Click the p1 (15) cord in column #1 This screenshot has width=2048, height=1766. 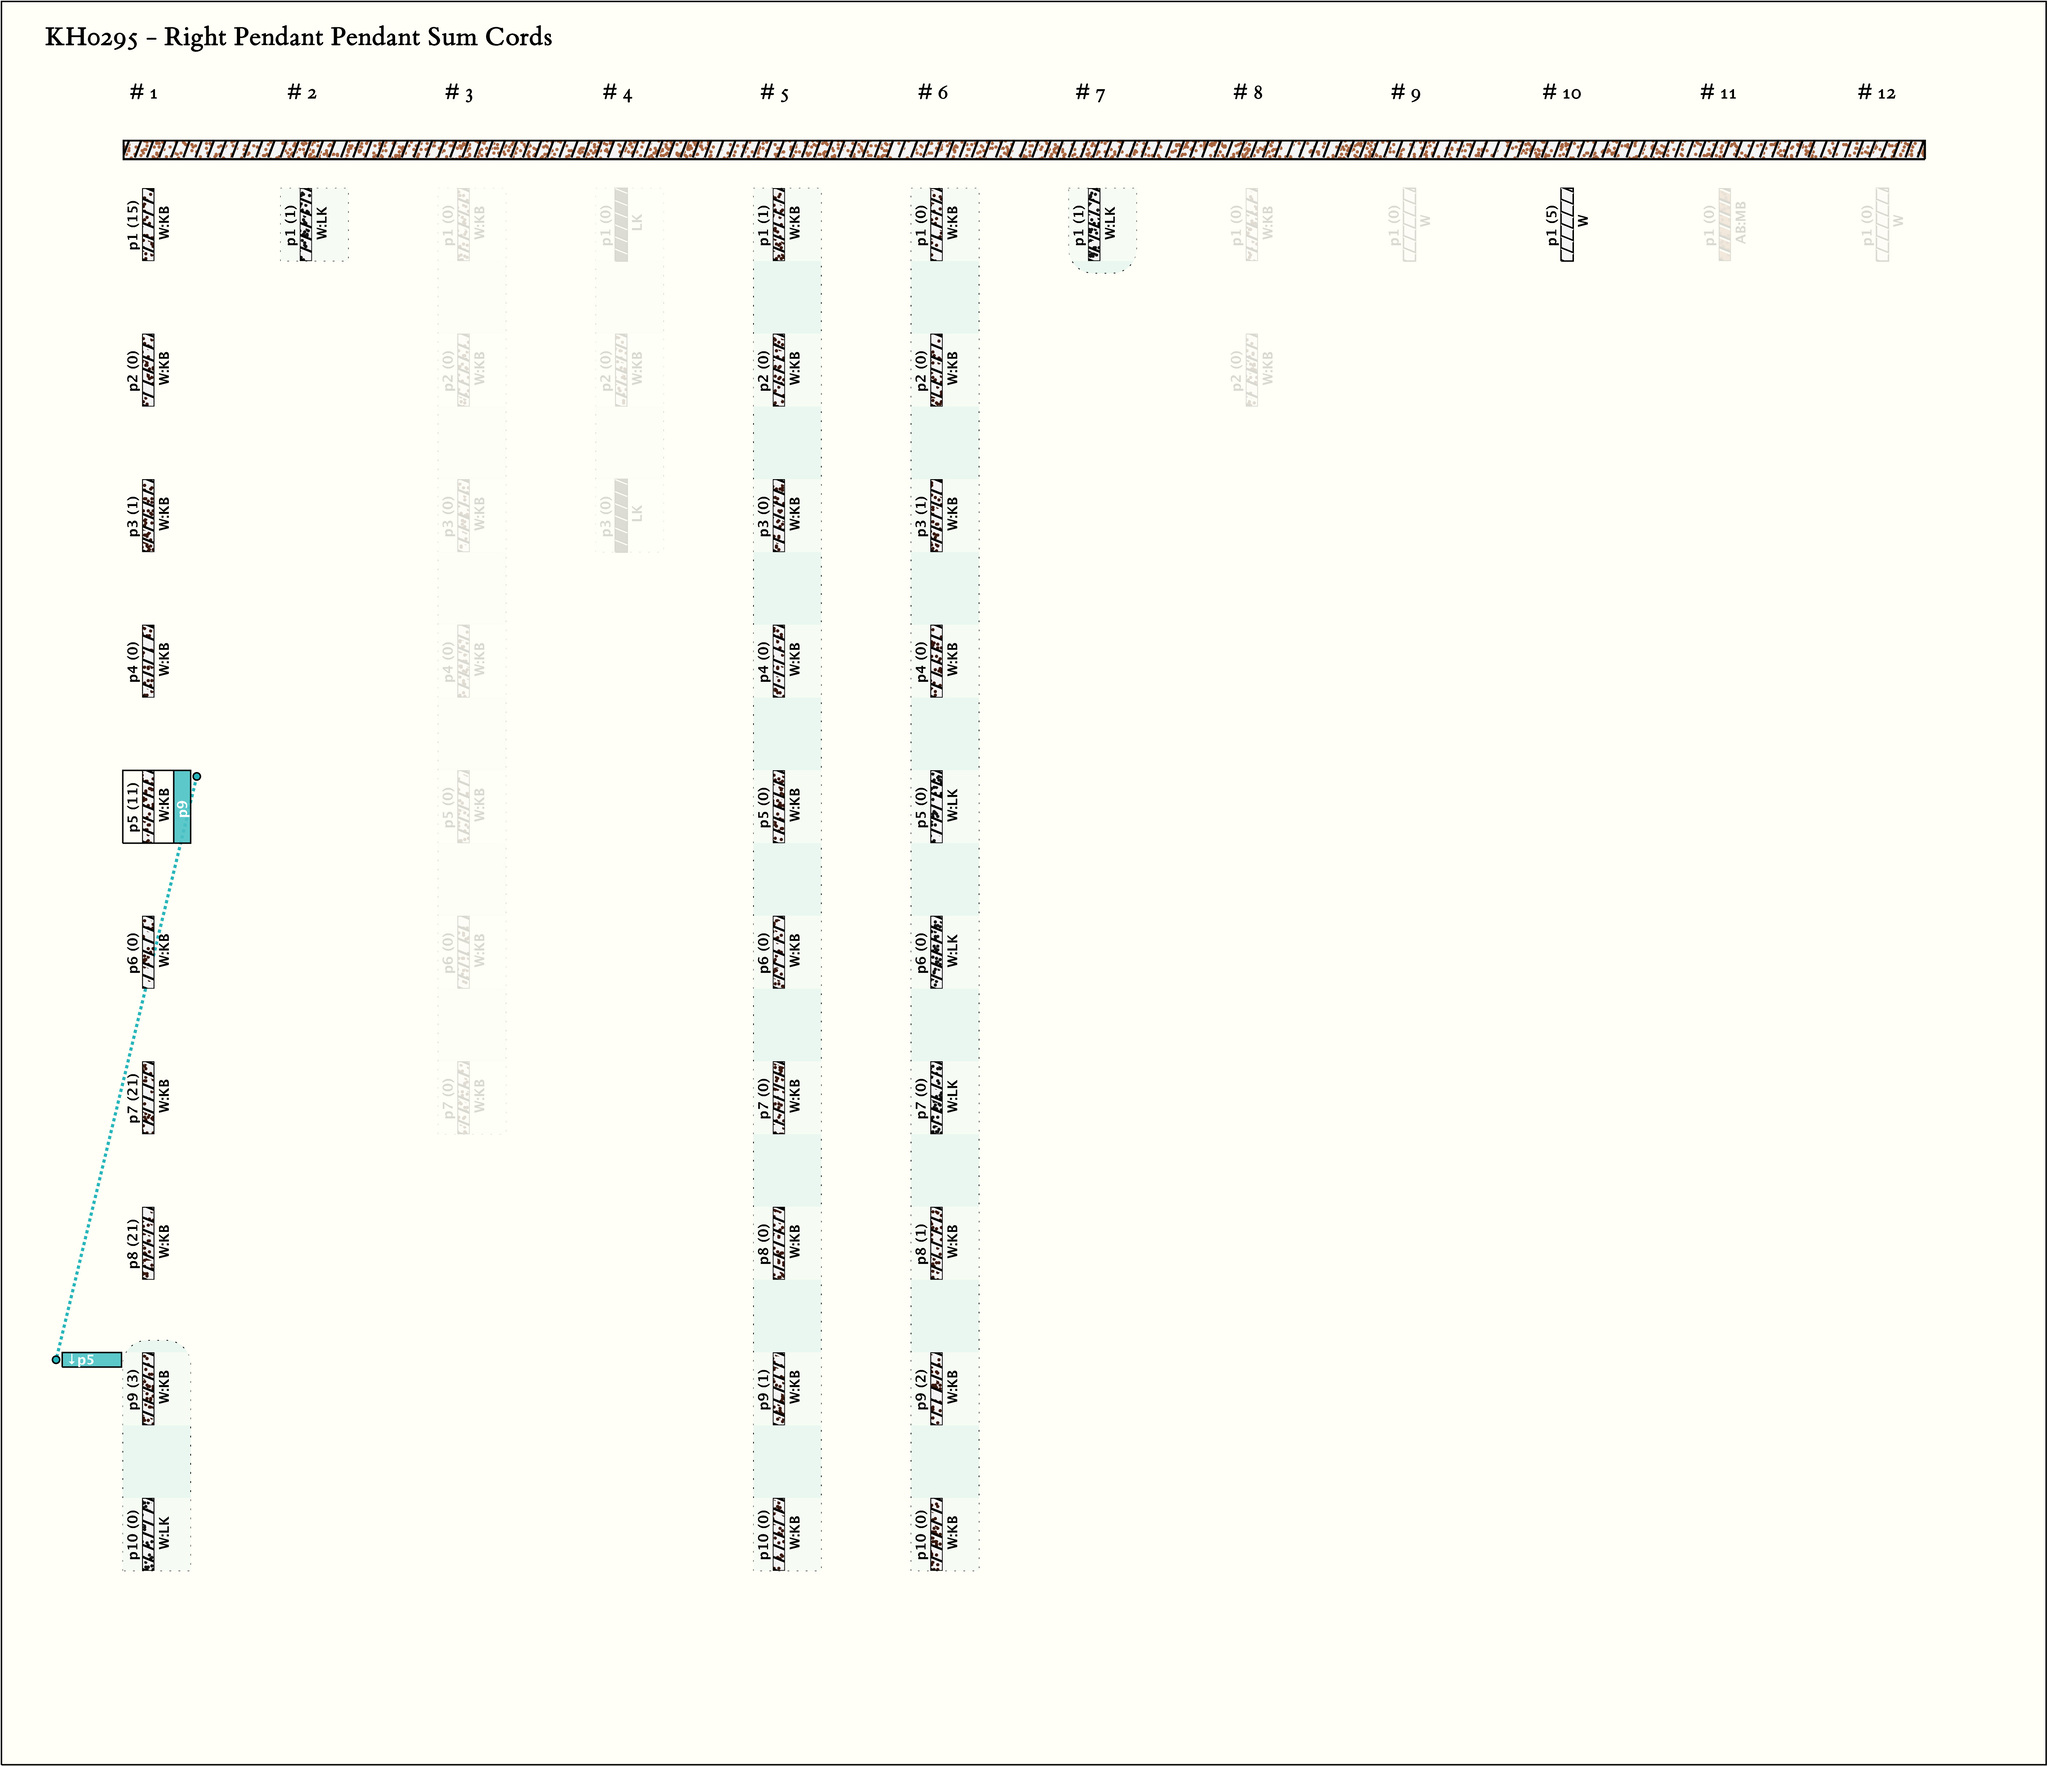148,224
